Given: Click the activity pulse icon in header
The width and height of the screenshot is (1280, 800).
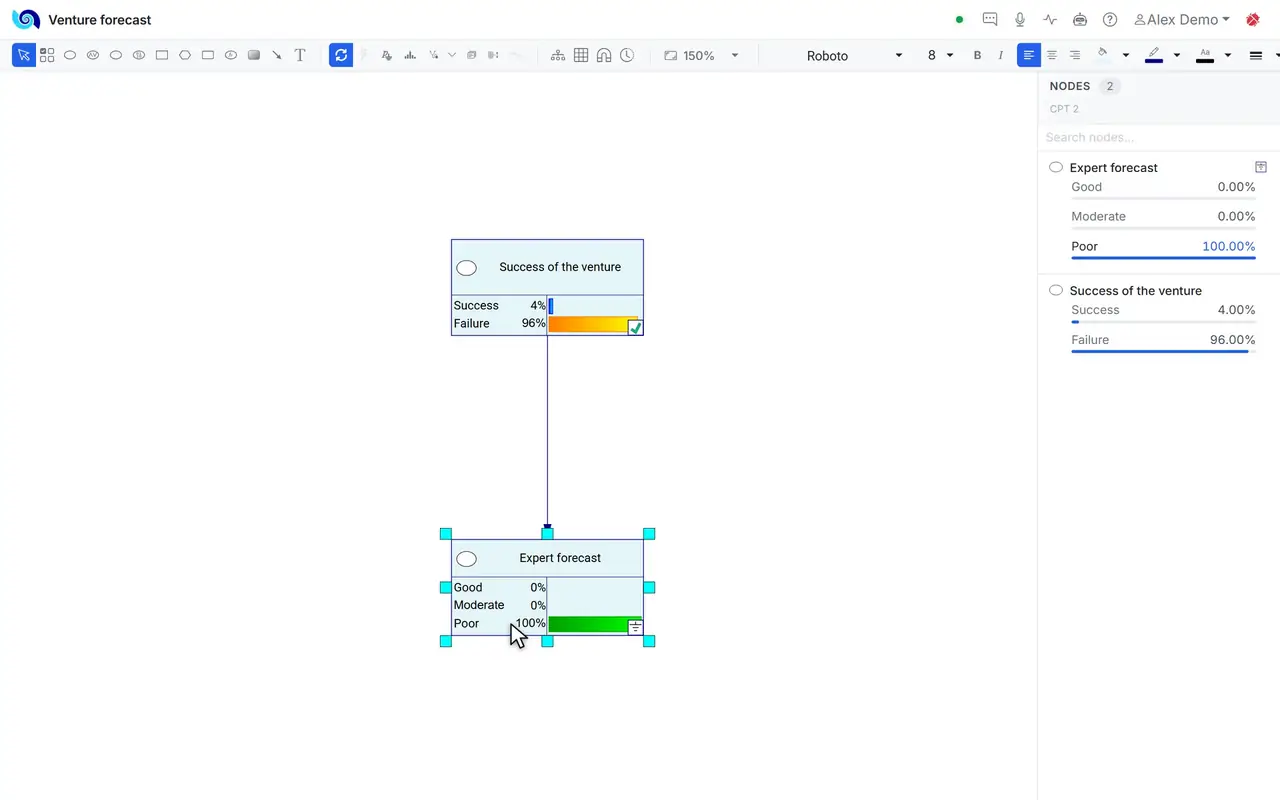Looking at the screenshot, I should point(1050,19).
